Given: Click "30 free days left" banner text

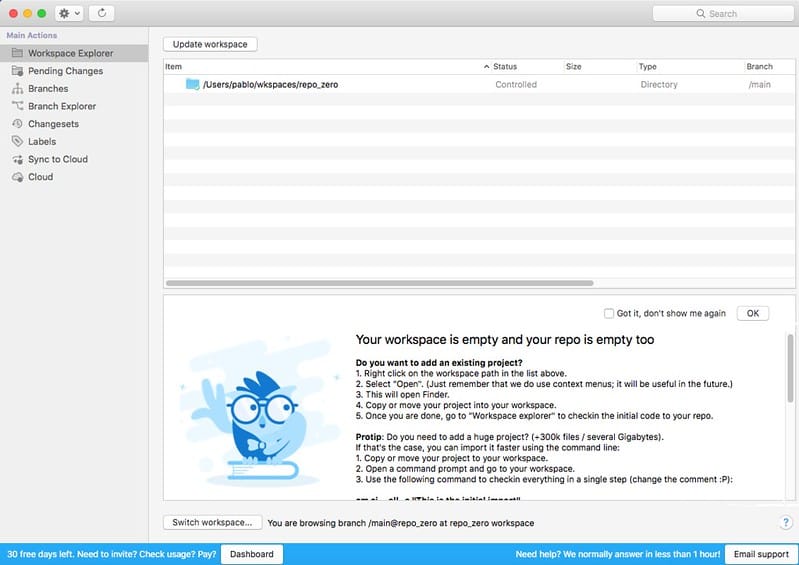Looking at the screenshot, I should [112, 554].
